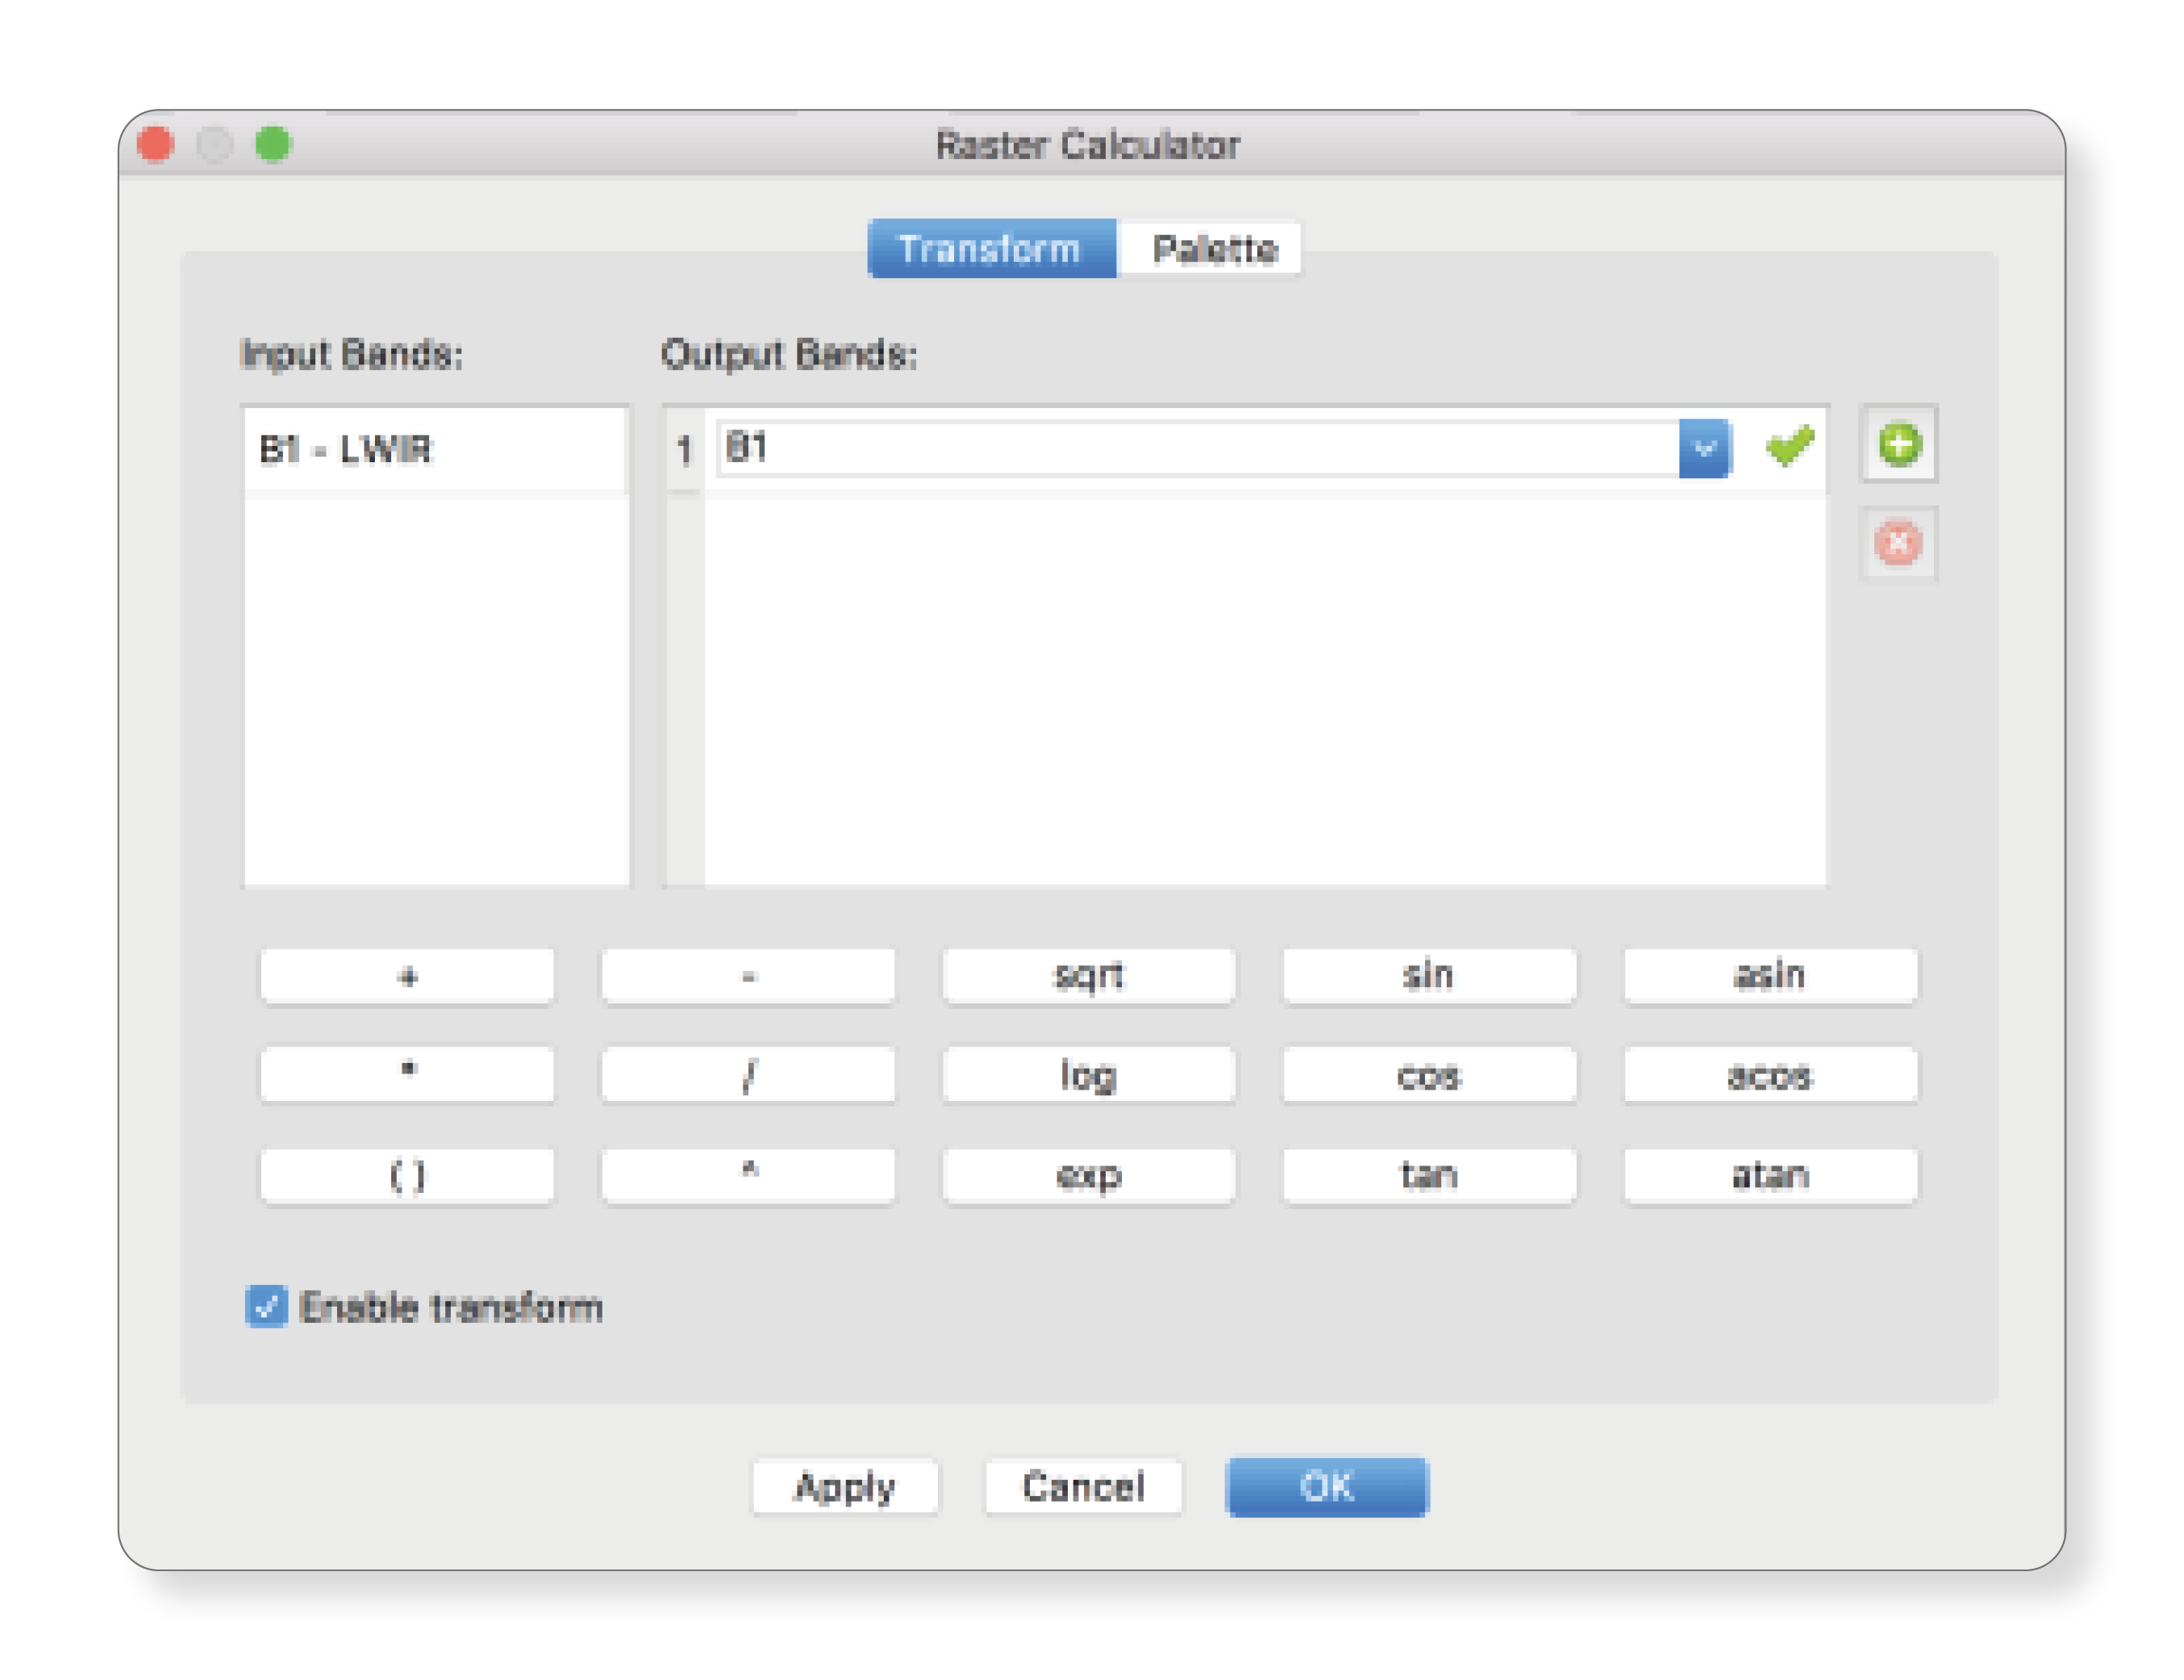The height and width of the screenshot is (1680, 2184).
Task: Select the B1 - LWIR input band
Action: point(346,450)
